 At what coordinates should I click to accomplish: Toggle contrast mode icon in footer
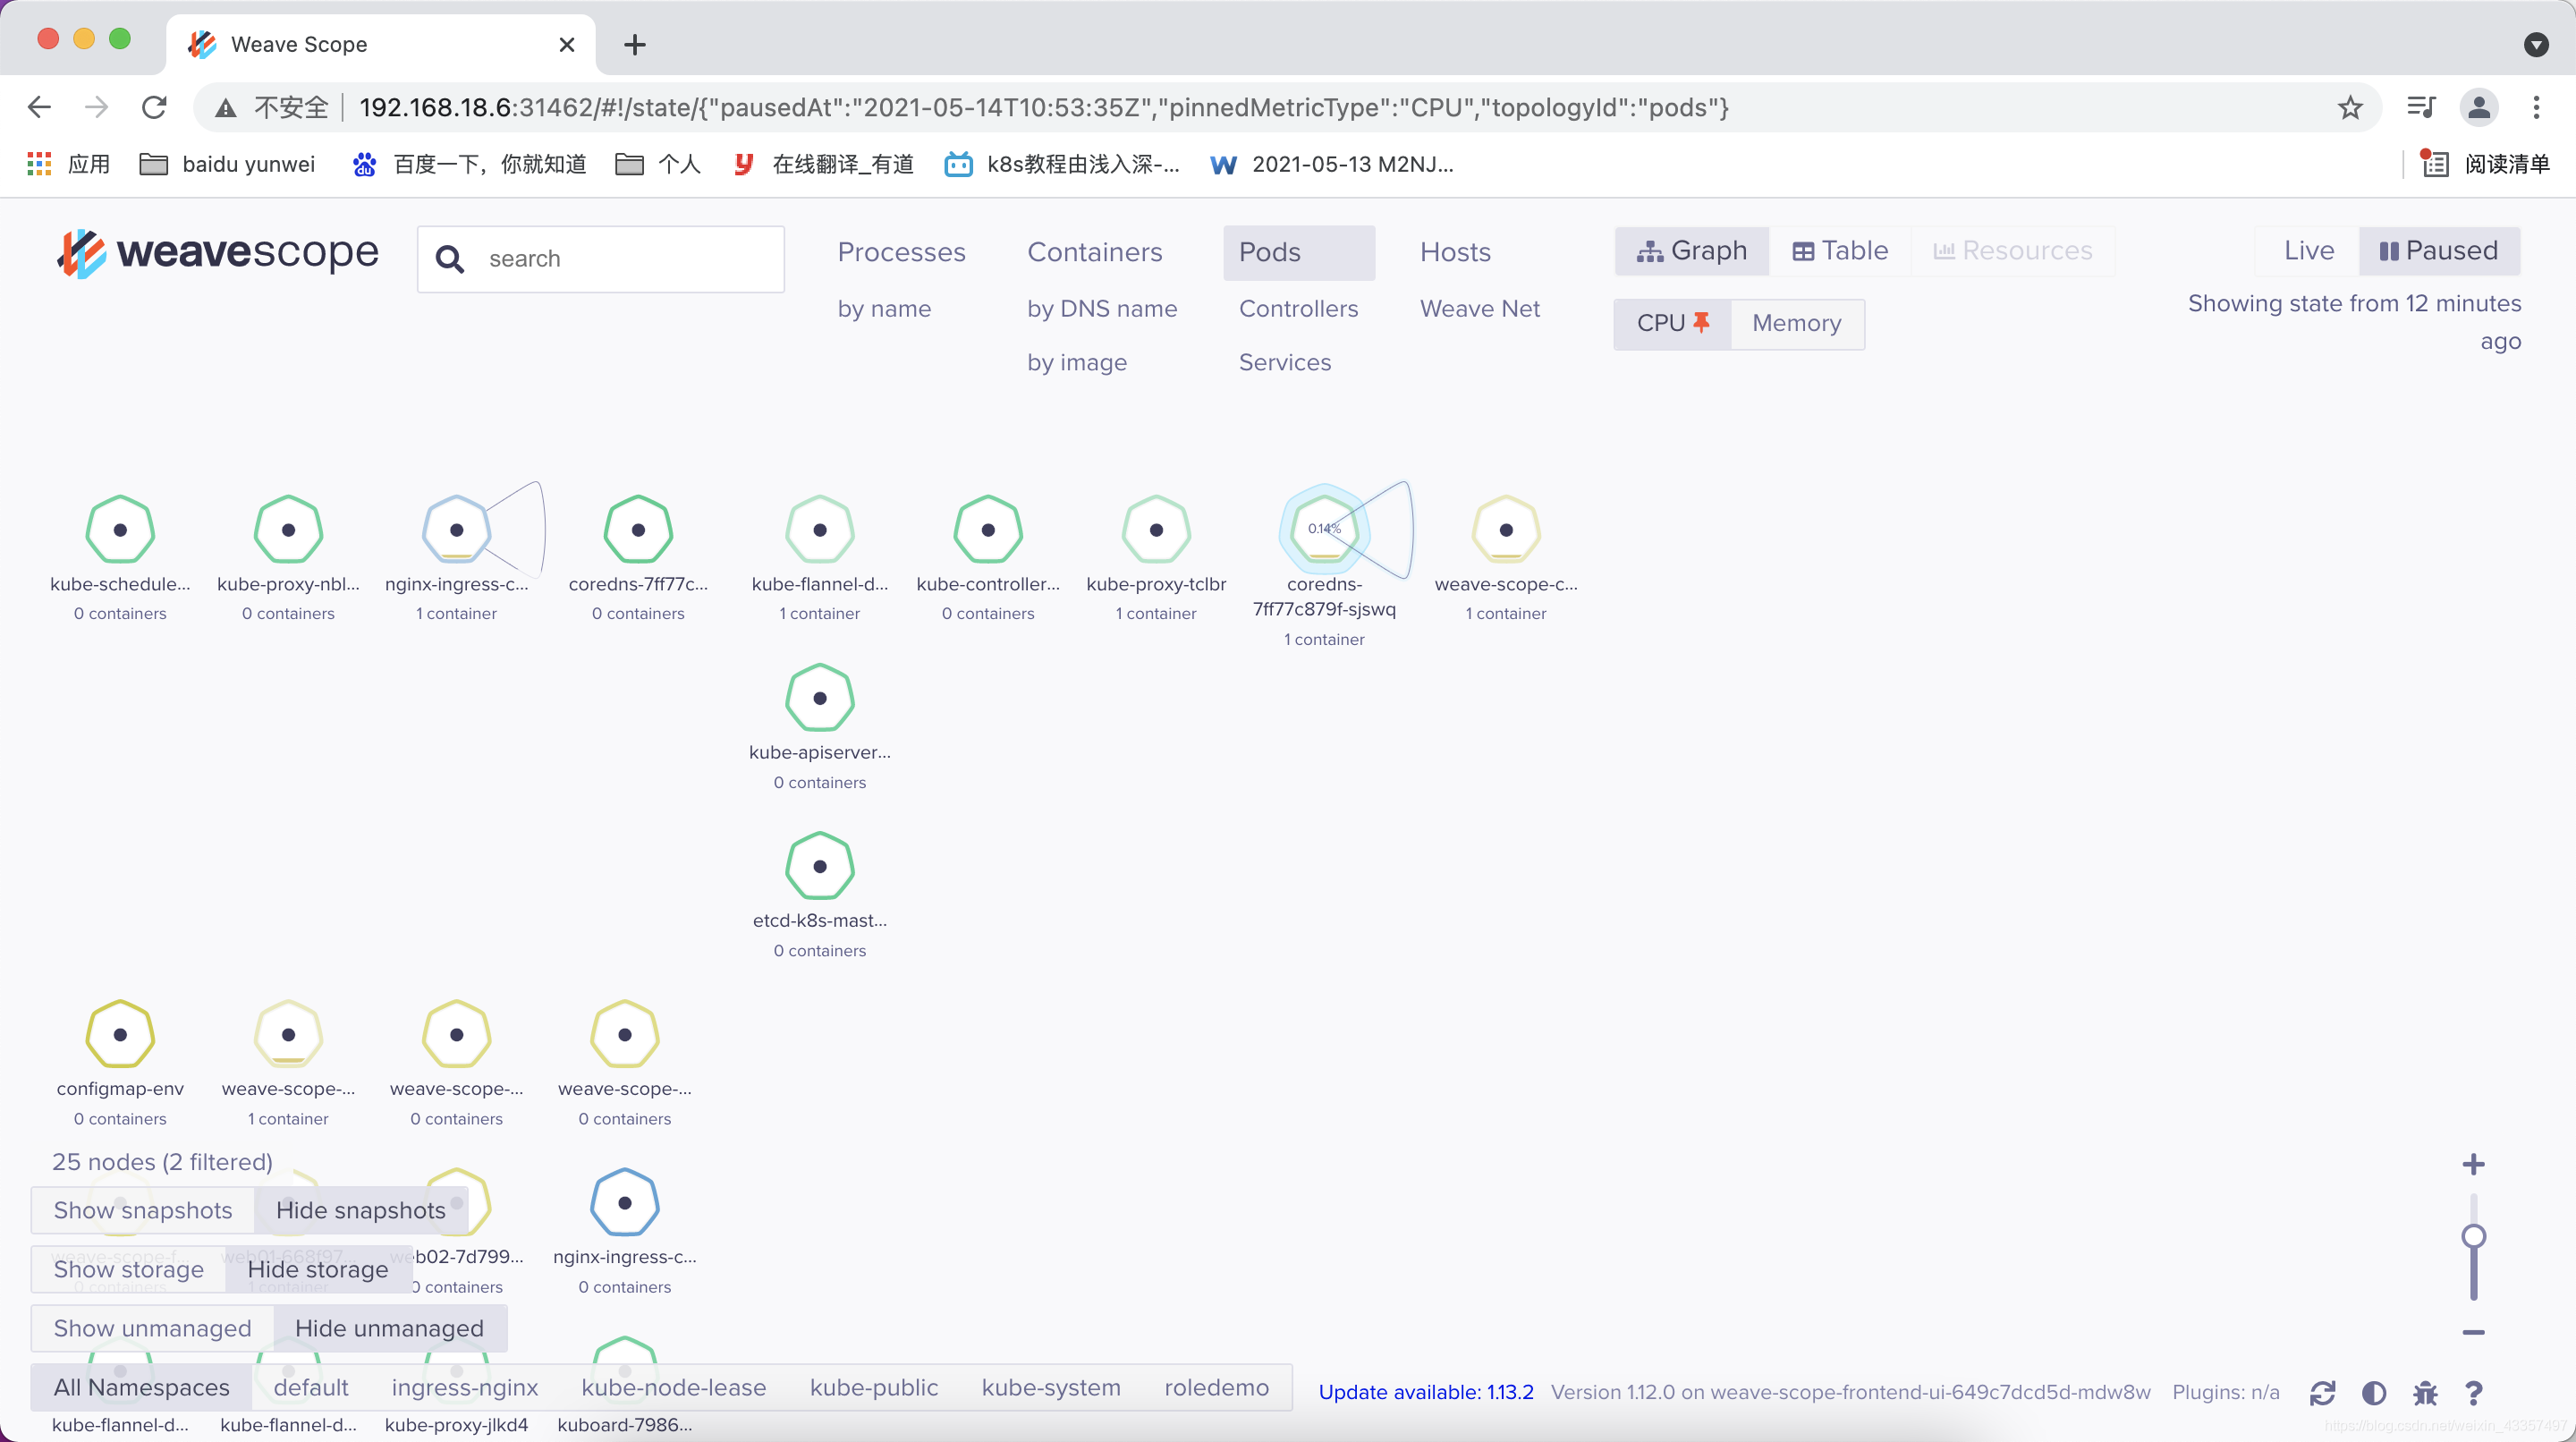2374,1392
